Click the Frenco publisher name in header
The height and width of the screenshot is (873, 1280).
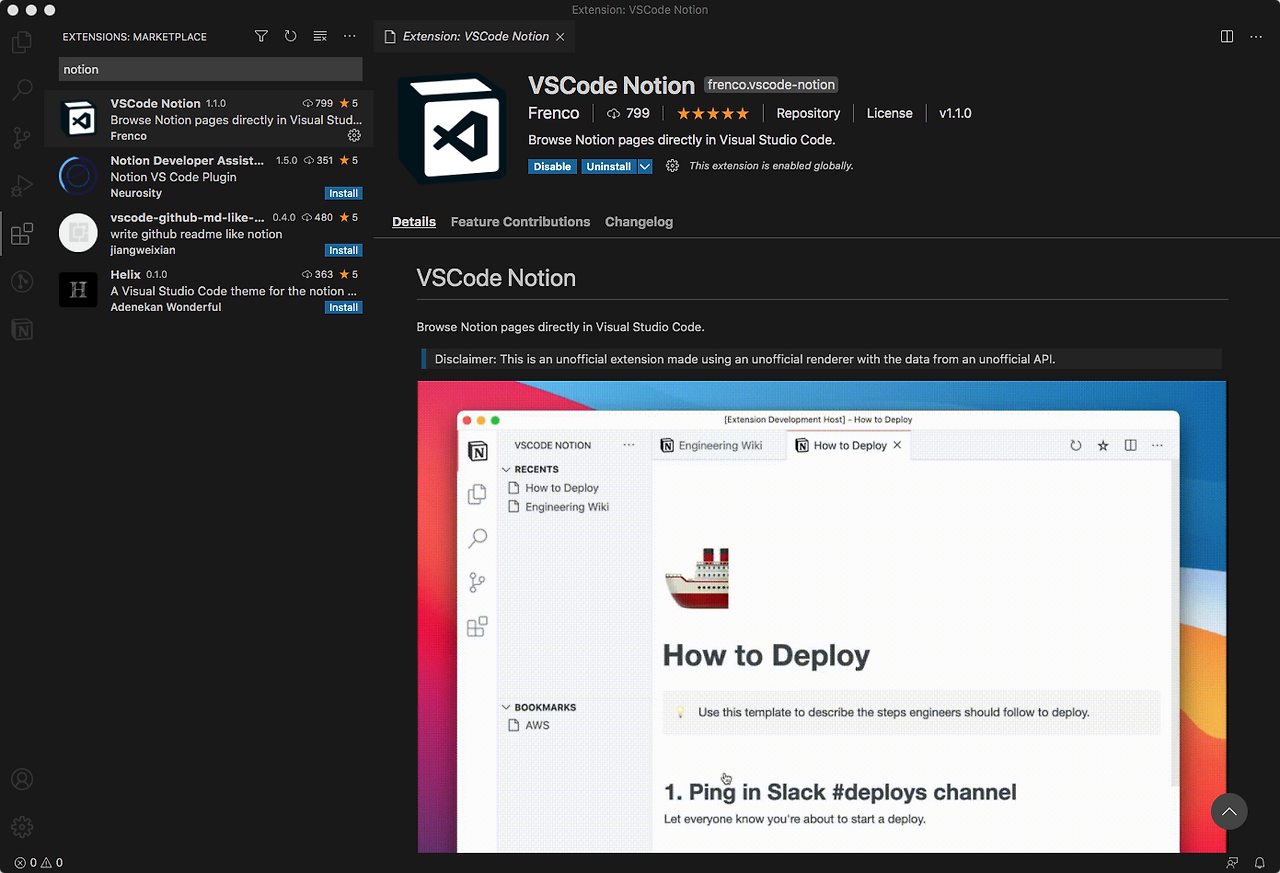554,113
